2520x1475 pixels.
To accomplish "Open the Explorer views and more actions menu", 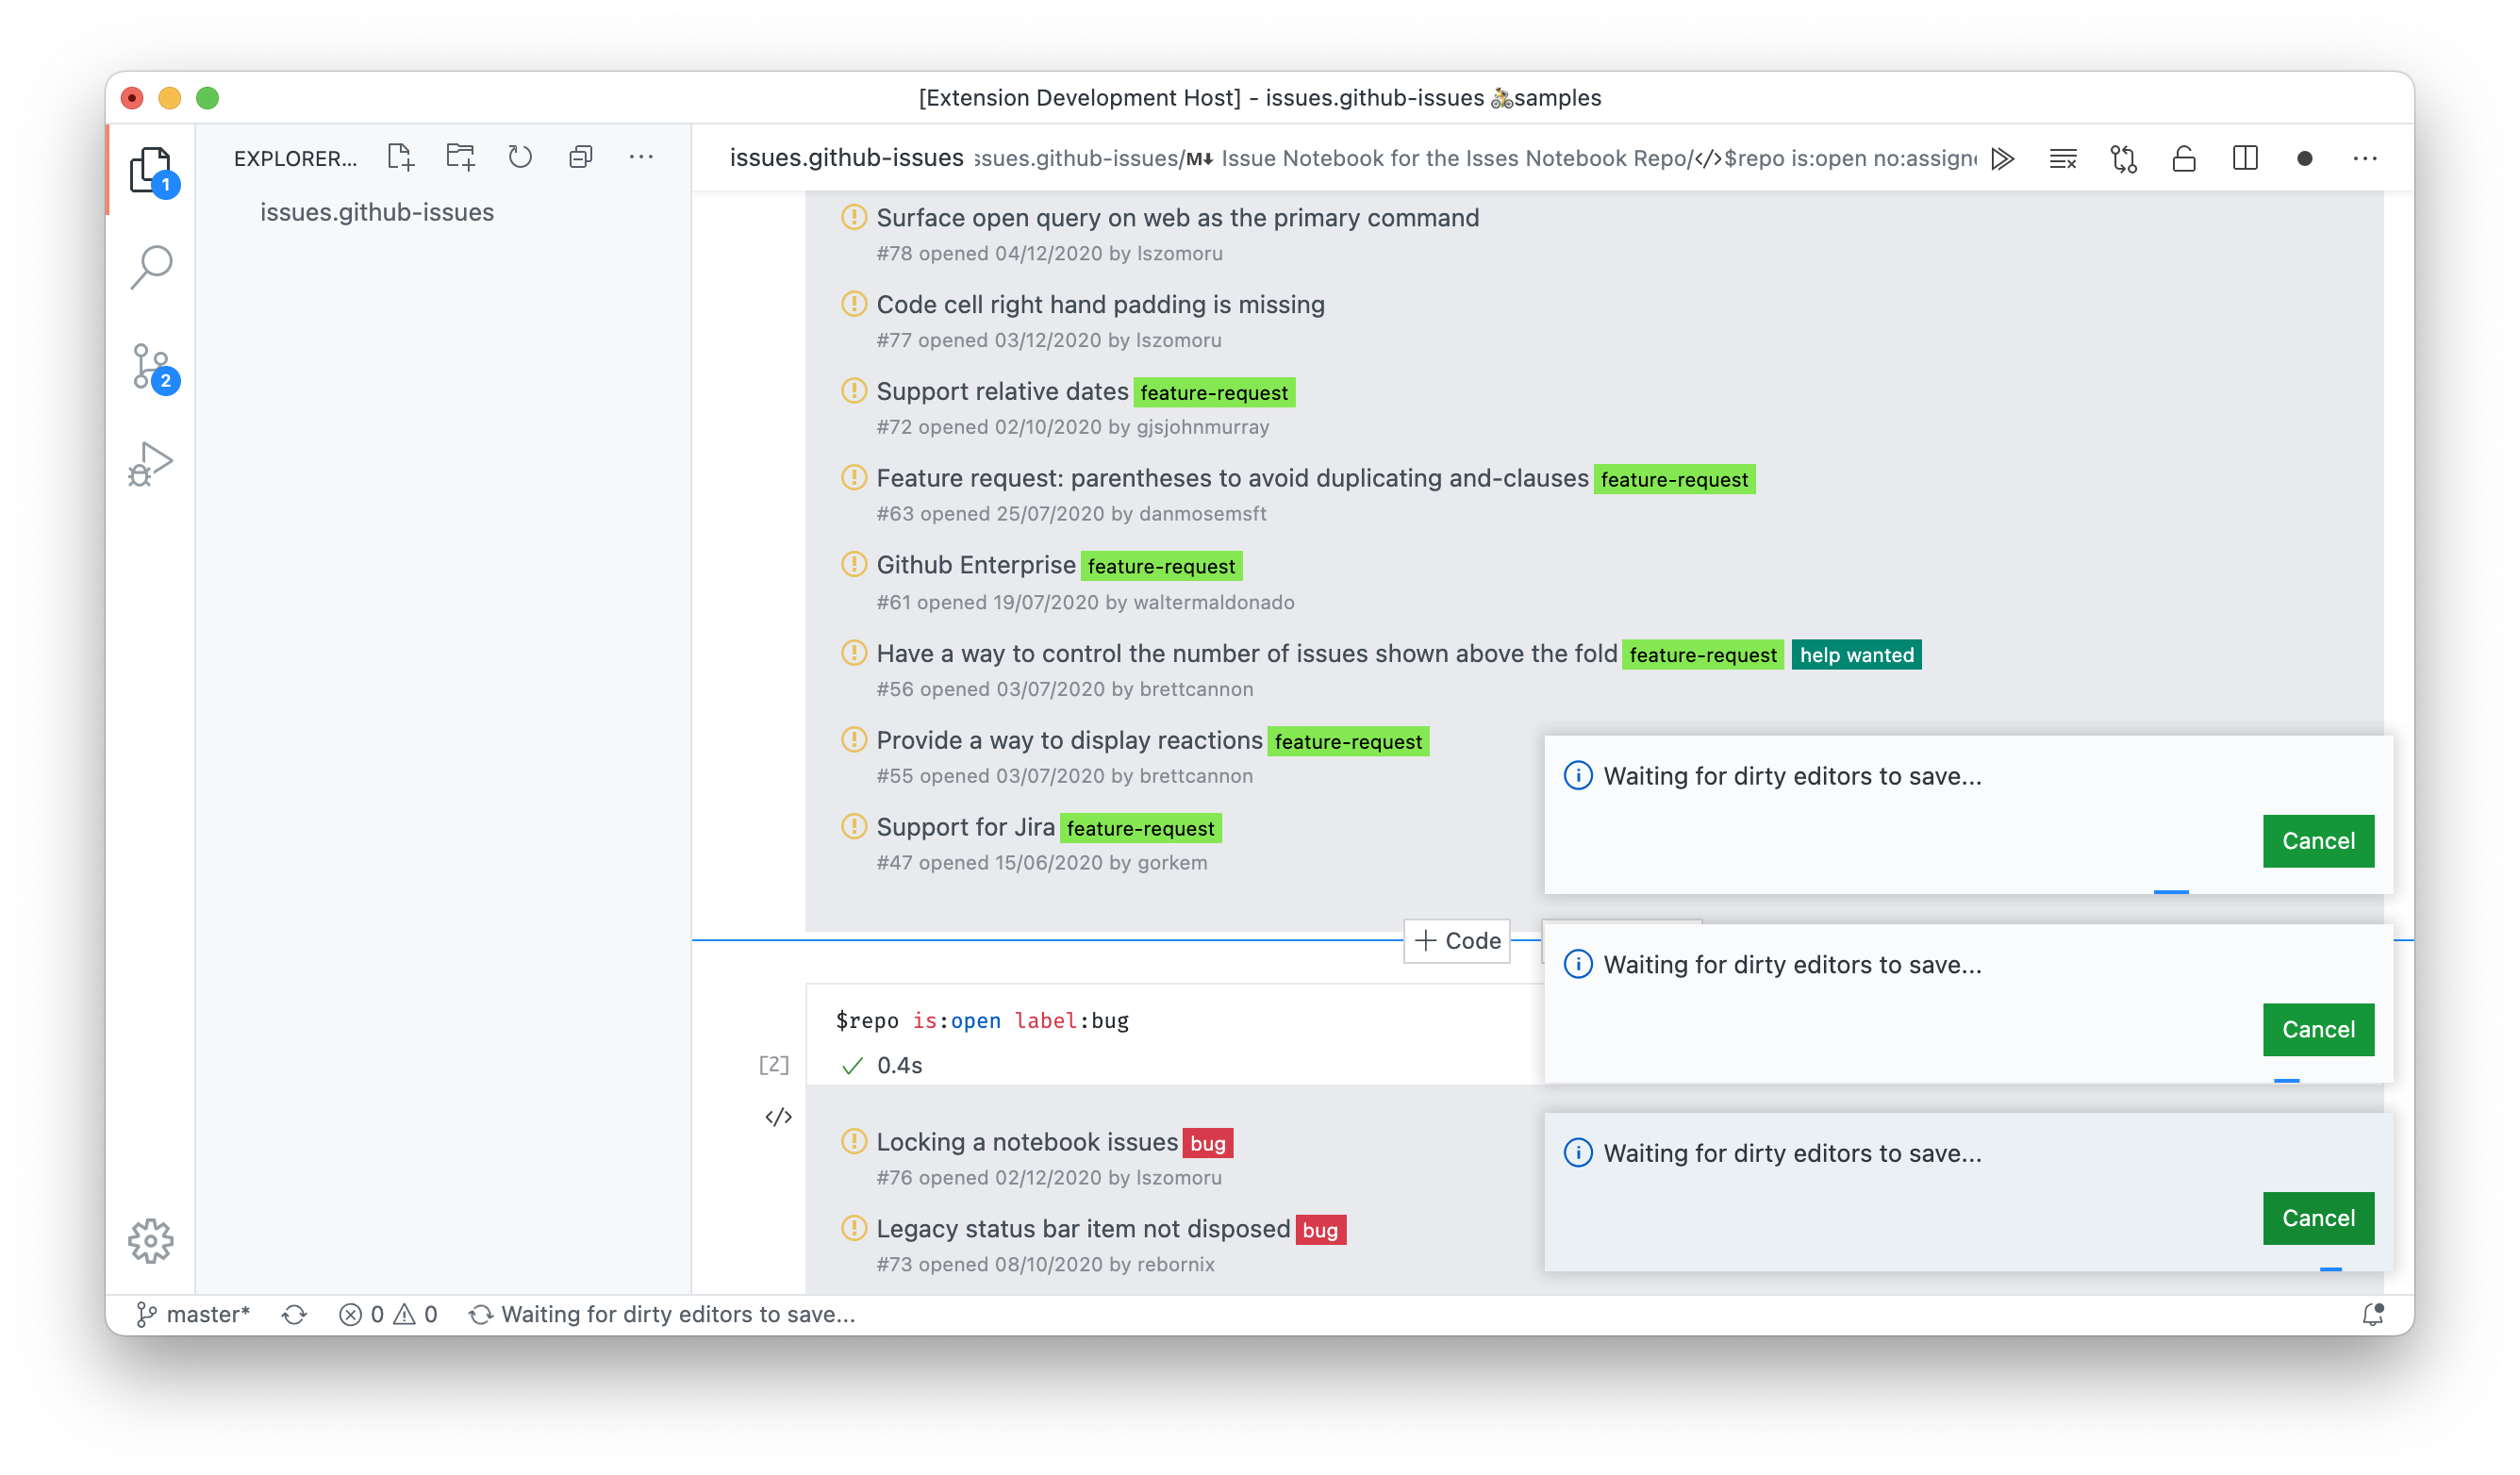I will click(x=641, y=157).
